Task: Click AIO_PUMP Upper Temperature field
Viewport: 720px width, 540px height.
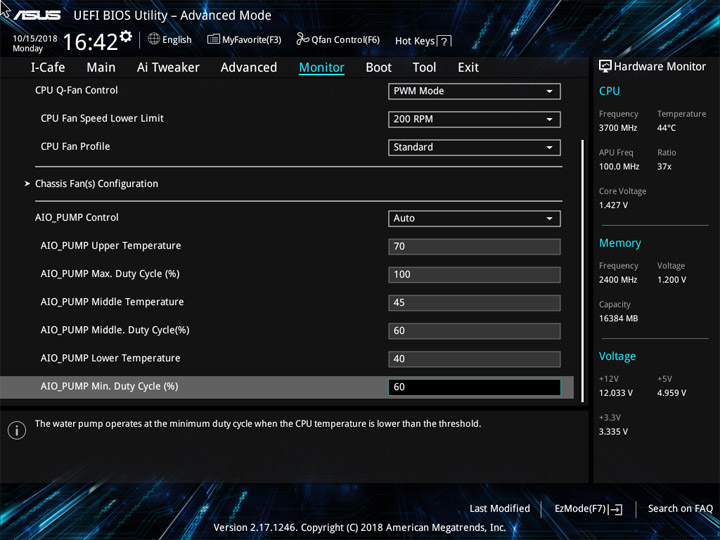Action: tap(474, 247)
